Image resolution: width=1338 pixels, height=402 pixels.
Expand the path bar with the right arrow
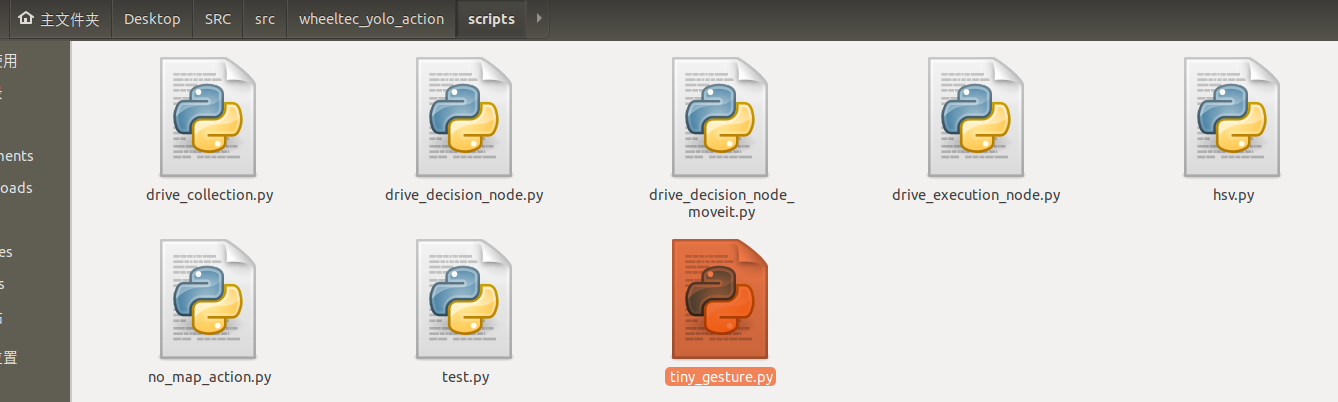click(540, 19)
